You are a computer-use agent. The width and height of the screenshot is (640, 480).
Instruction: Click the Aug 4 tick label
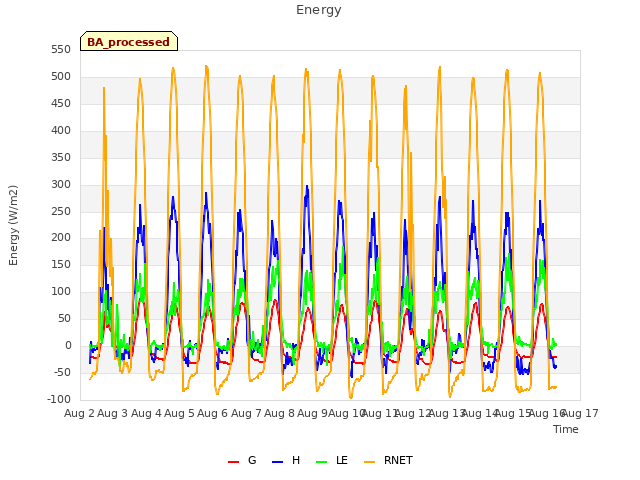coord(147,413)
